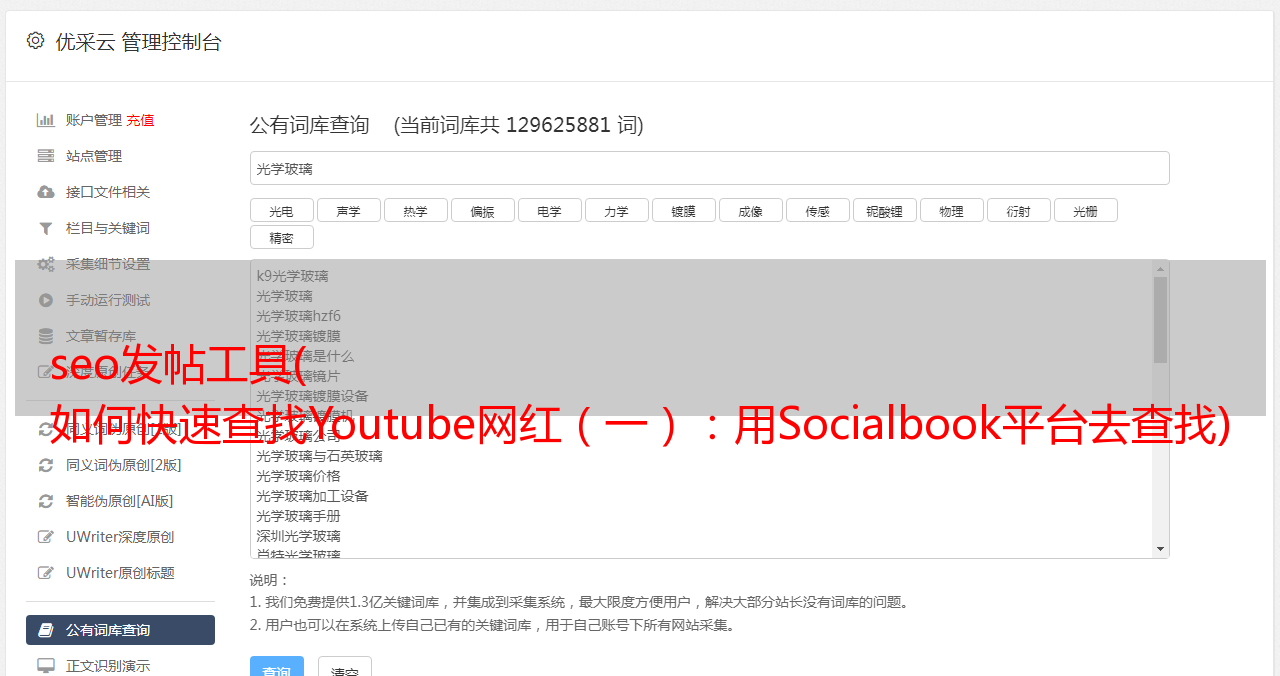
Task: Select result 光学玻璃价格 in the list
Action: (298, 476)
